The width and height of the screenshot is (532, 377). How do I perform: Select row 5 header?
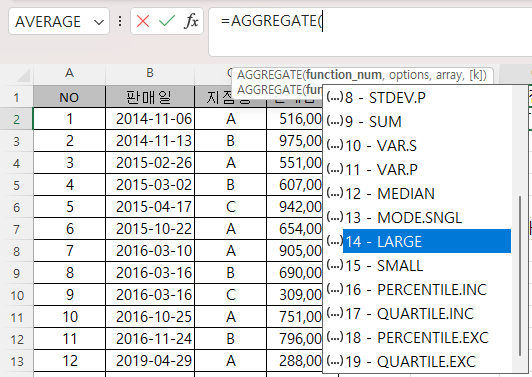[x=16, y=185]
